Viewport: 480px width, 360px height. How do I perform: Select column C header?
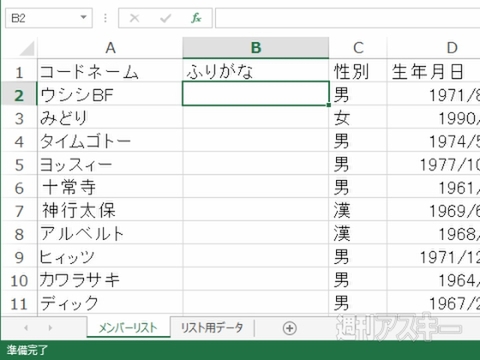point(358,48)
